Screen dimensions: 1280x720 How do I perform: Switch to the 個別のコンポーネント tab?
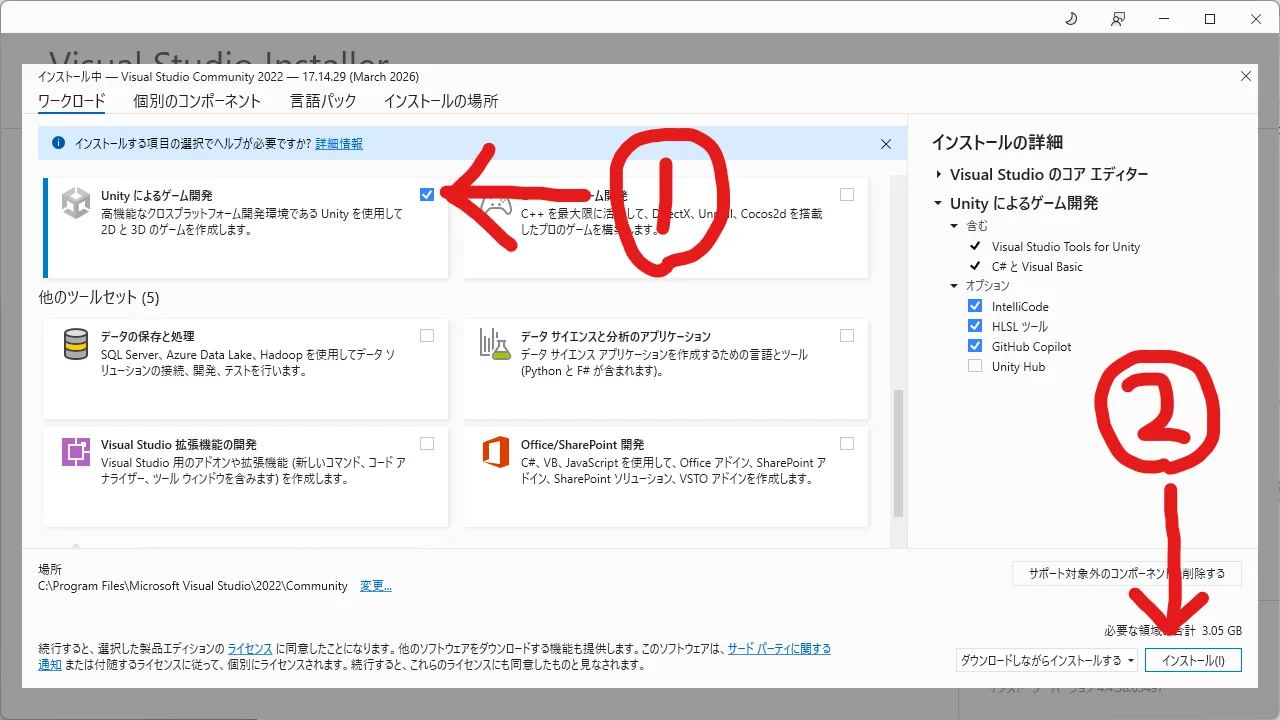pyautogui.click(x=196, y=100)
